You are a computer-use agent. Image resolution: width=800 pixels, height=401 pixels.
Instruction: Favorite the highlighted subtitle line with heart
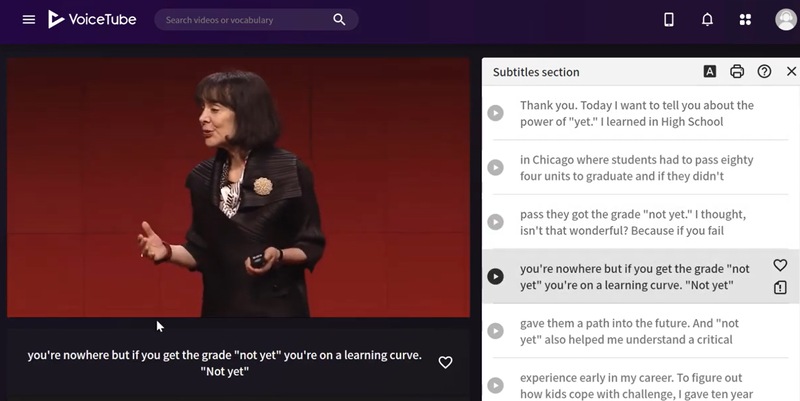pyautogui.click(x=780, y=265)
